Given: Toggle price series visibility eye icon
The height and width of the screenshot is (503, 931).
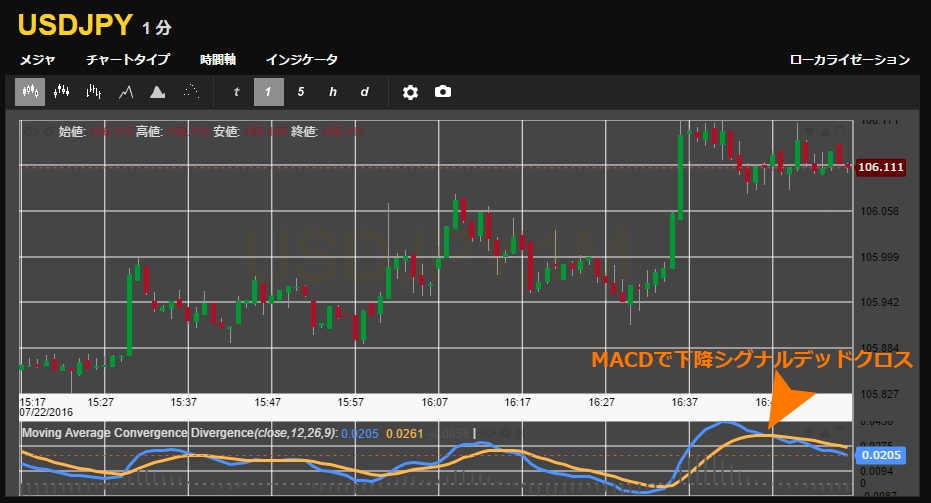Looking at the screenshot, I should (31, 132).
